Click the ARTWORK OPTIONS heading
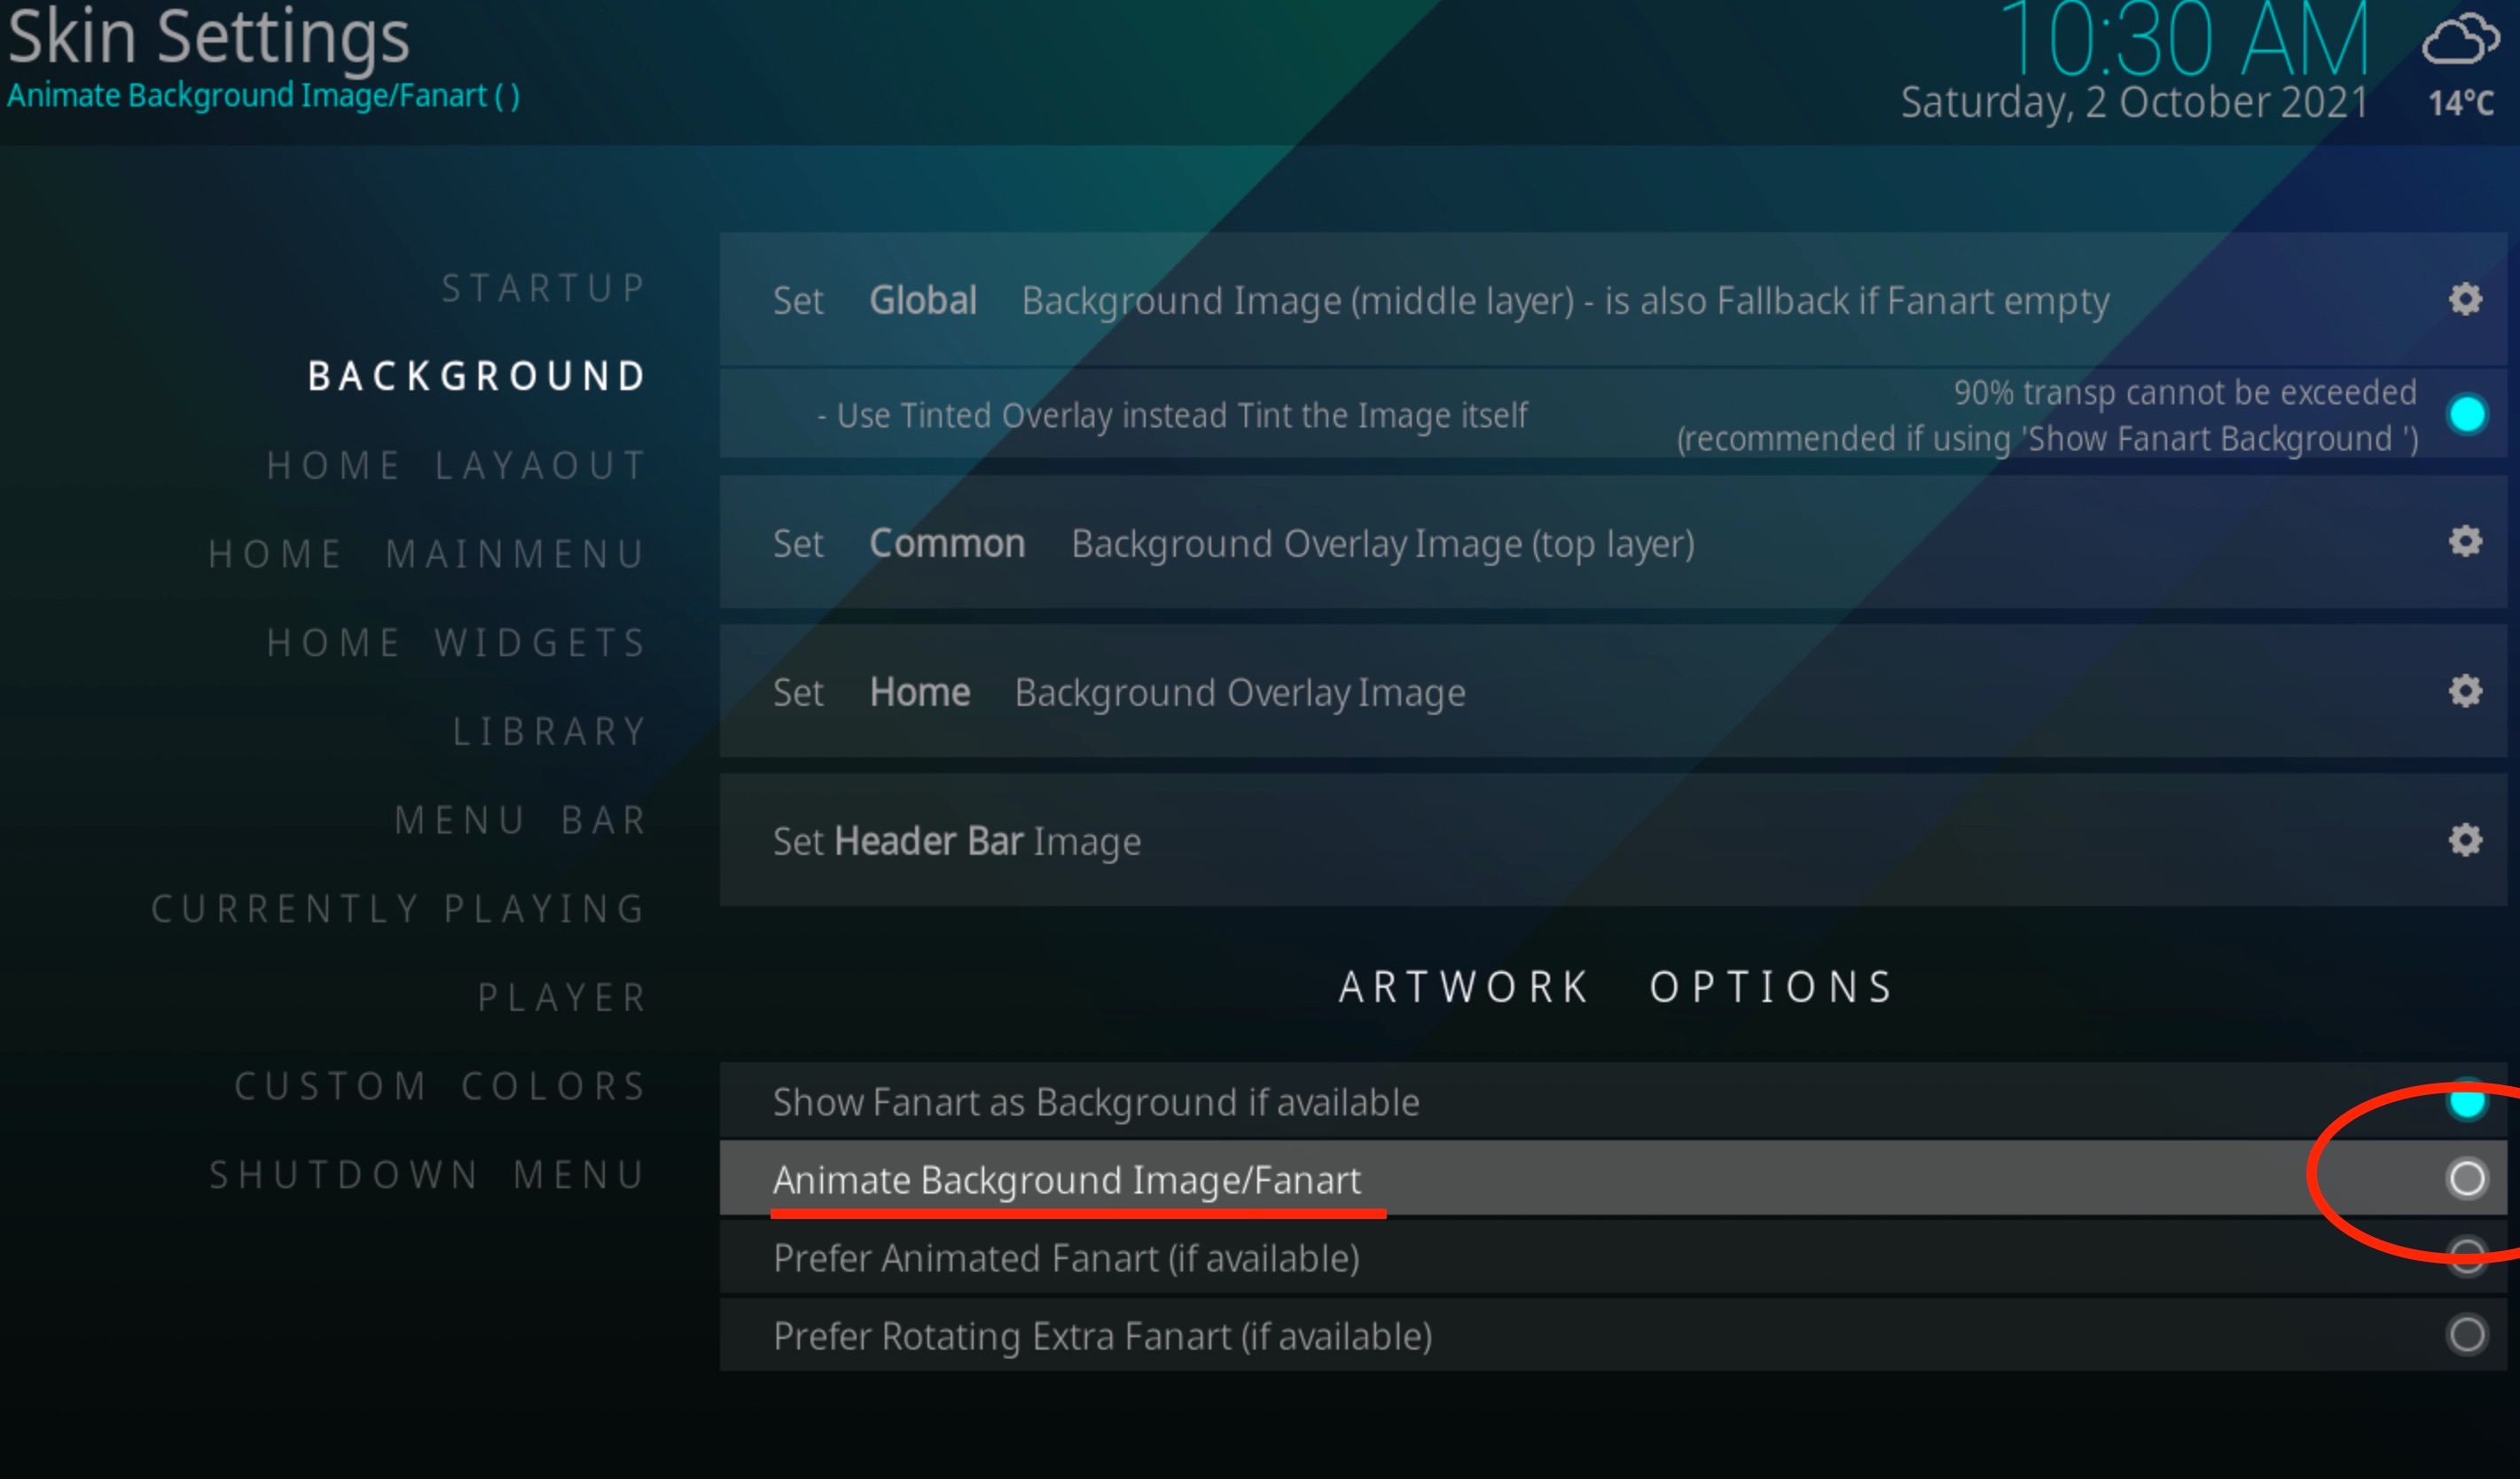The image size is (2520, 1479). point(1615,987)
